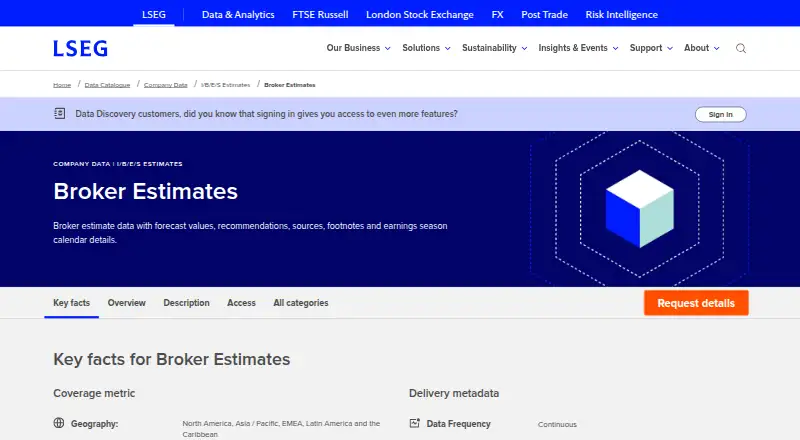Click the Data Frequency chart icon

[415, 423]
